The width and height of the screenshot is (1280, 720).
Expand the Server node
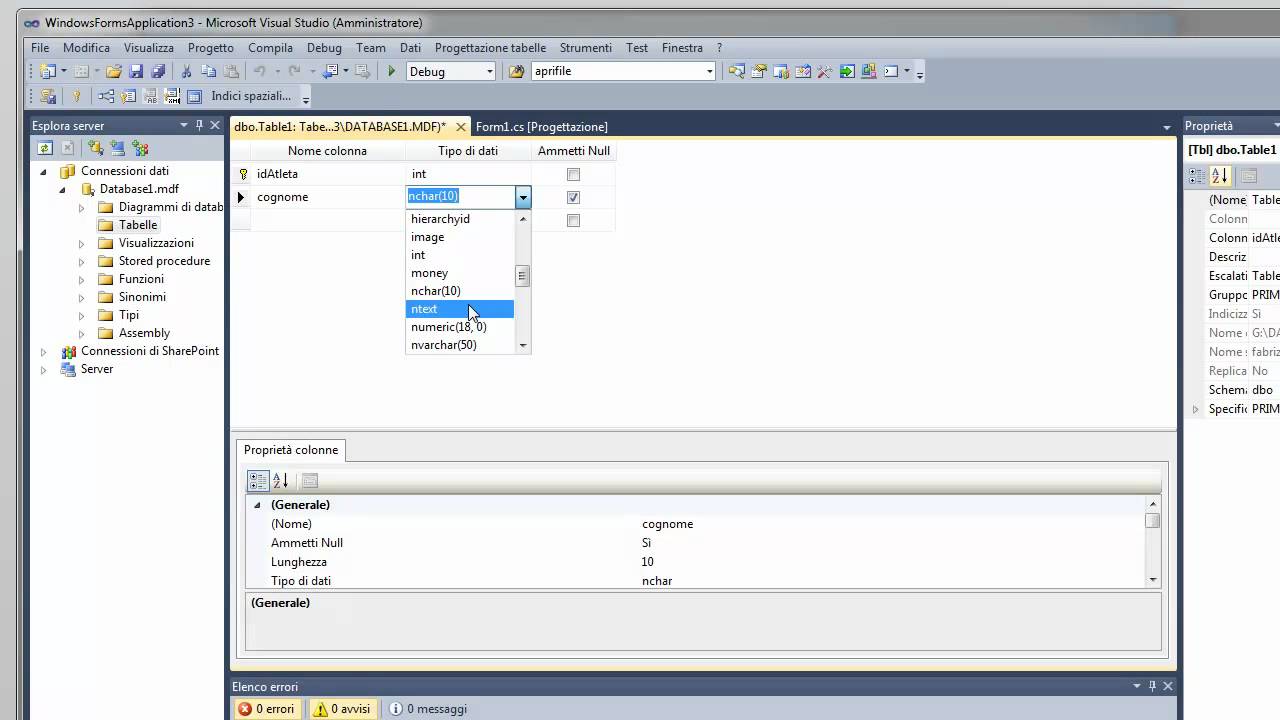(x=43, y=369)
